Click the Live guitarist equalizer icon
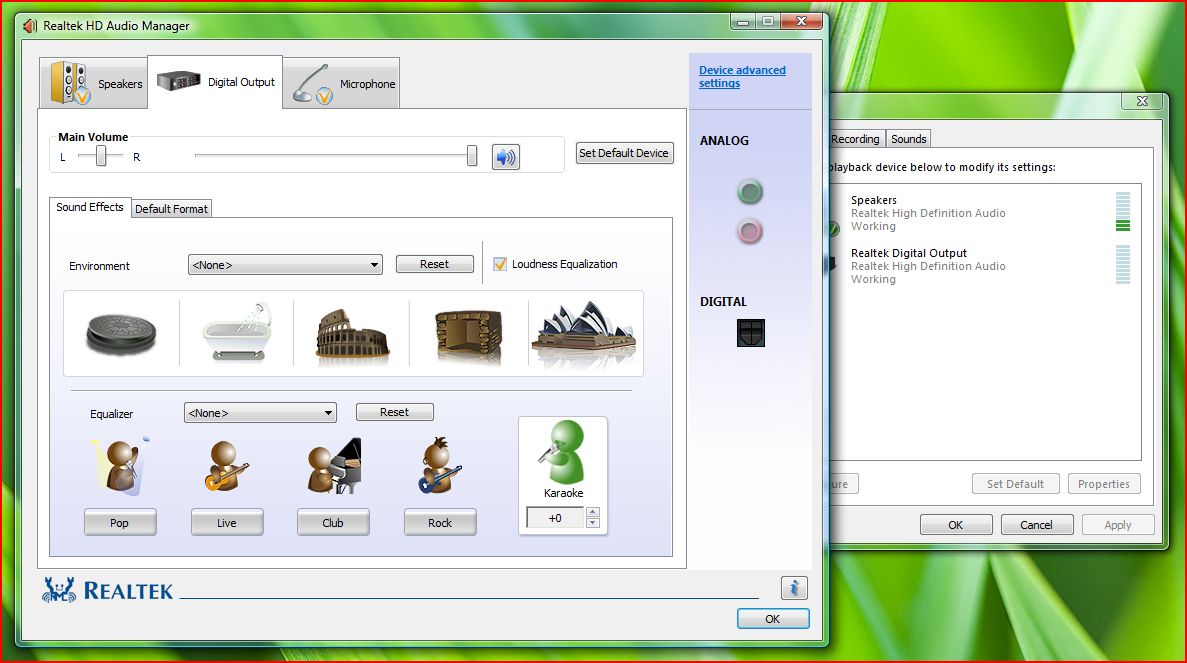 226,465
